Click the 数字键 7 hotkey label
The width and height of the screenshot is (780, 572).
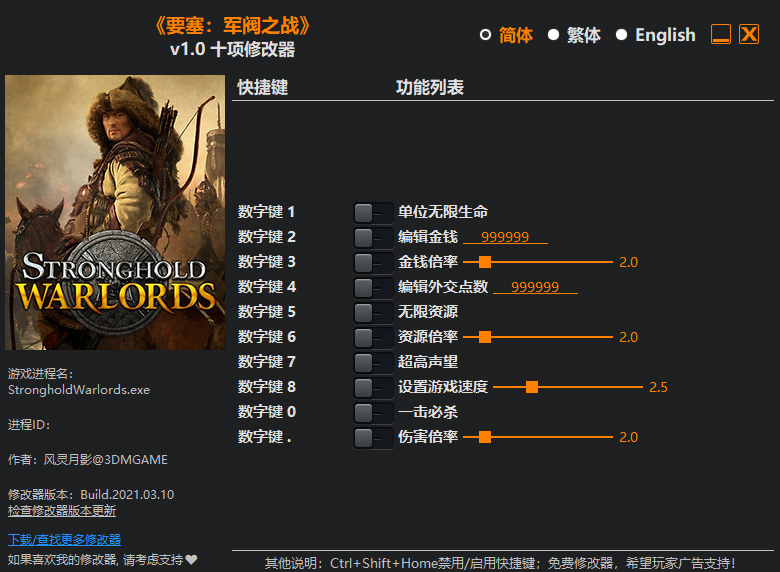tap(266, 362)
